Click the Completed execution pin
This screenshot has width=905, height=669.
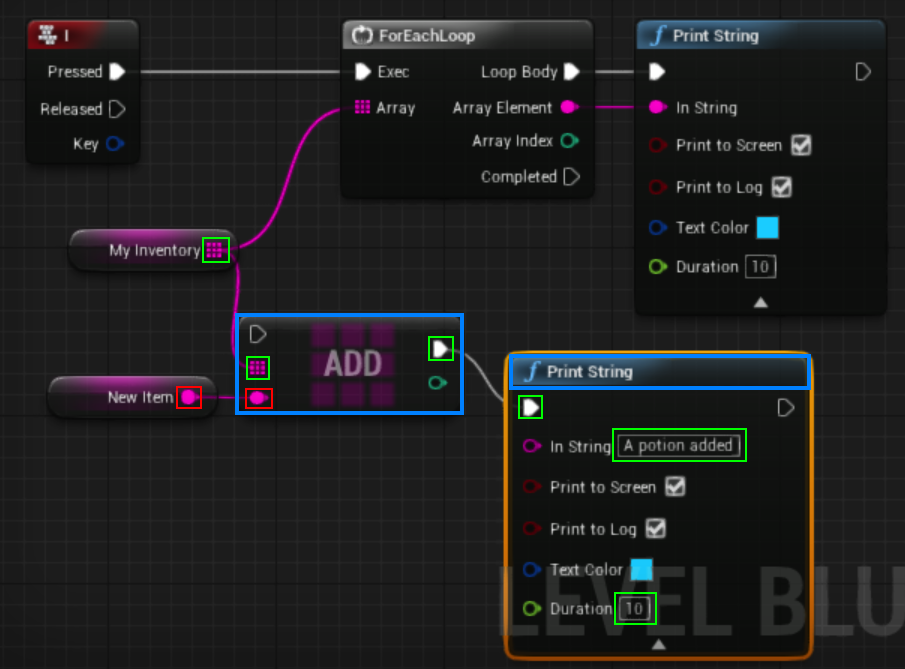(x=571, y=177)
